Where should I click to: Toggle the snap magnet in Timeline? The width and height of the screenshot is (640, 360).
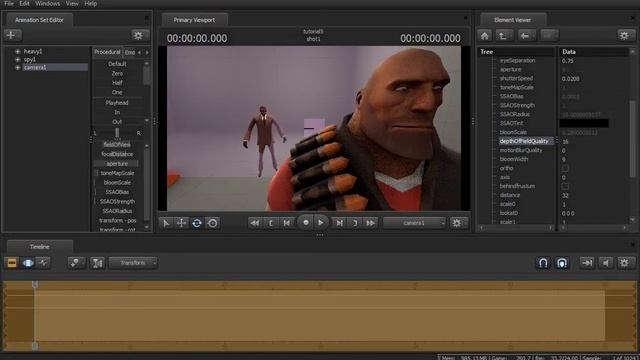[x=543, y=263]
